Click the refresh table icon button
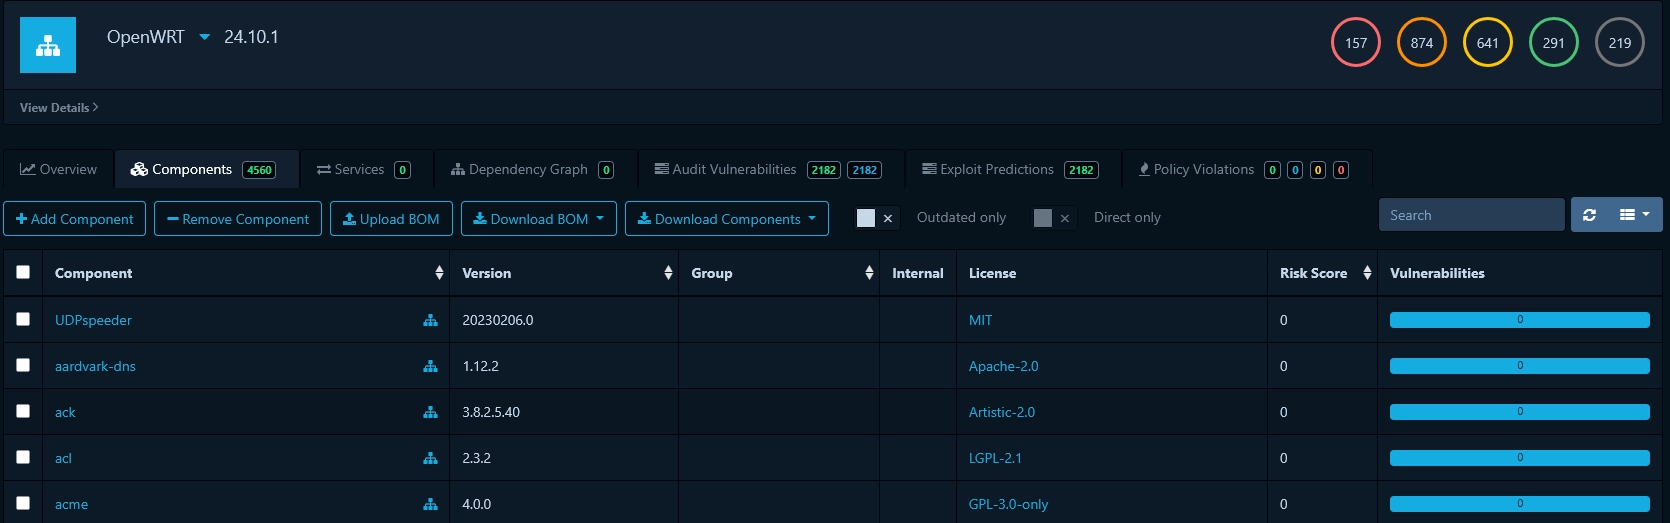Viewport: 1670px width, 523px height. (x=1589, y=215)
